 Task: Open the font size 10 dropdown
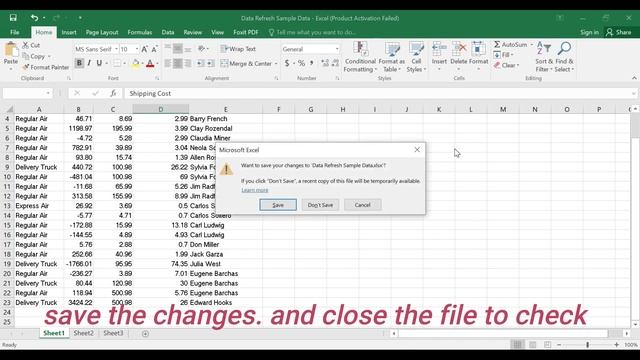136,49
